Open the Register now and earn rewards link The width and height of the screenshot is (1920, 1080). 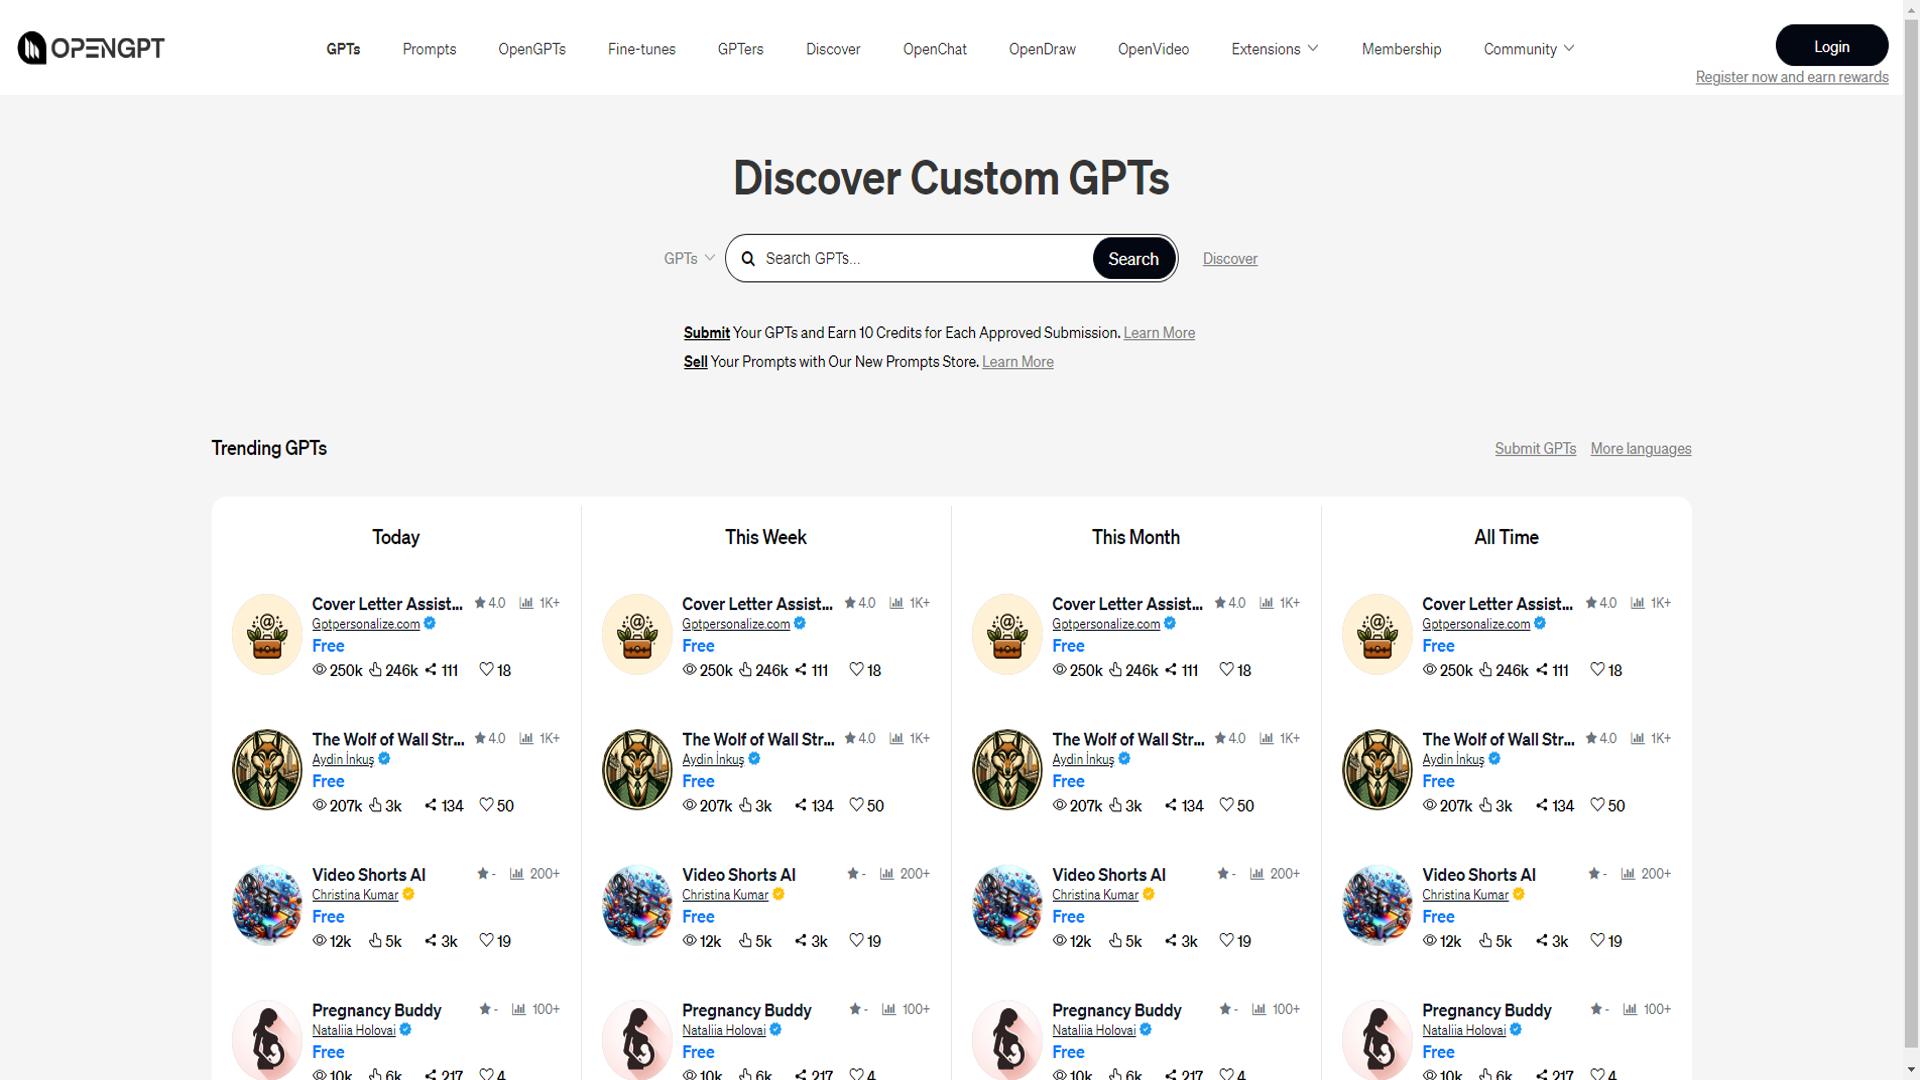[x=1791, y=77]
